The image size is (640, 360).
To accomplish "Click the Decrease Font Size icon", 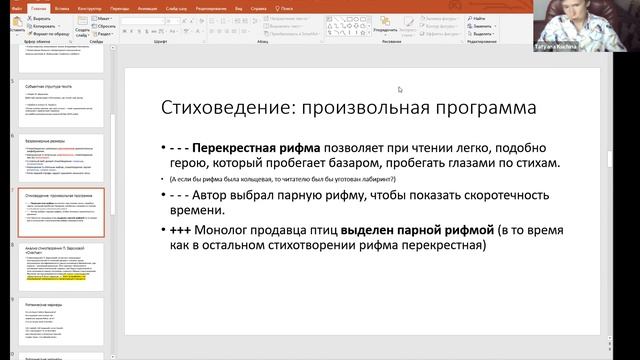I will click(x=192, y=21).
